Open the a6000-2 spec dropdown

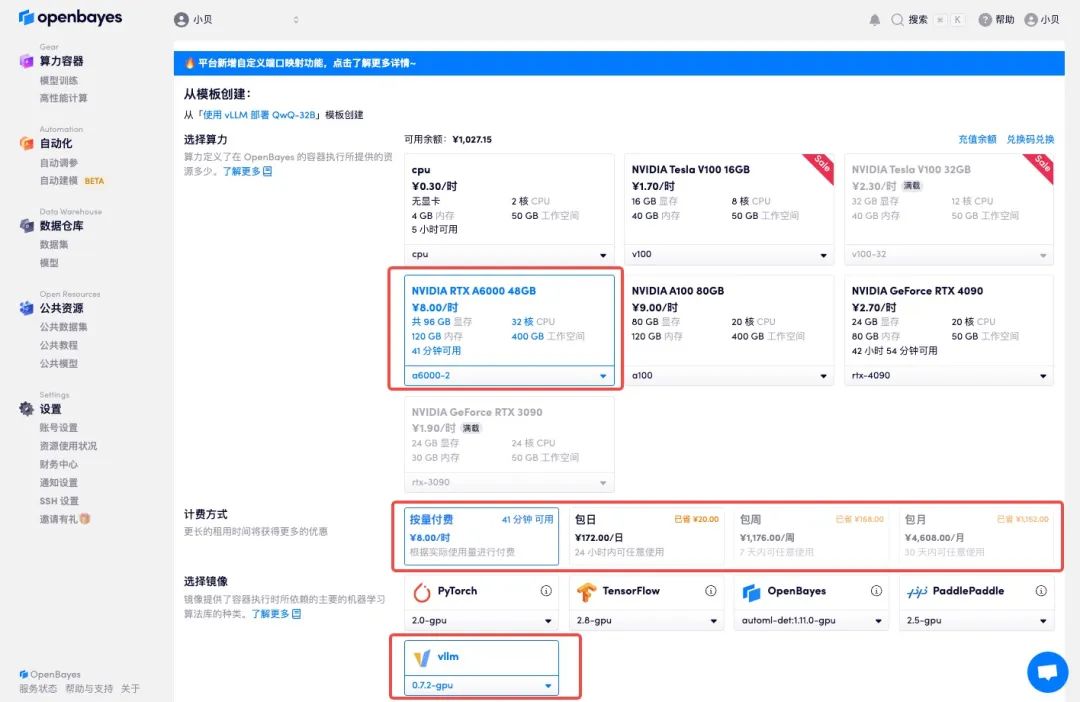click(509, 375)
